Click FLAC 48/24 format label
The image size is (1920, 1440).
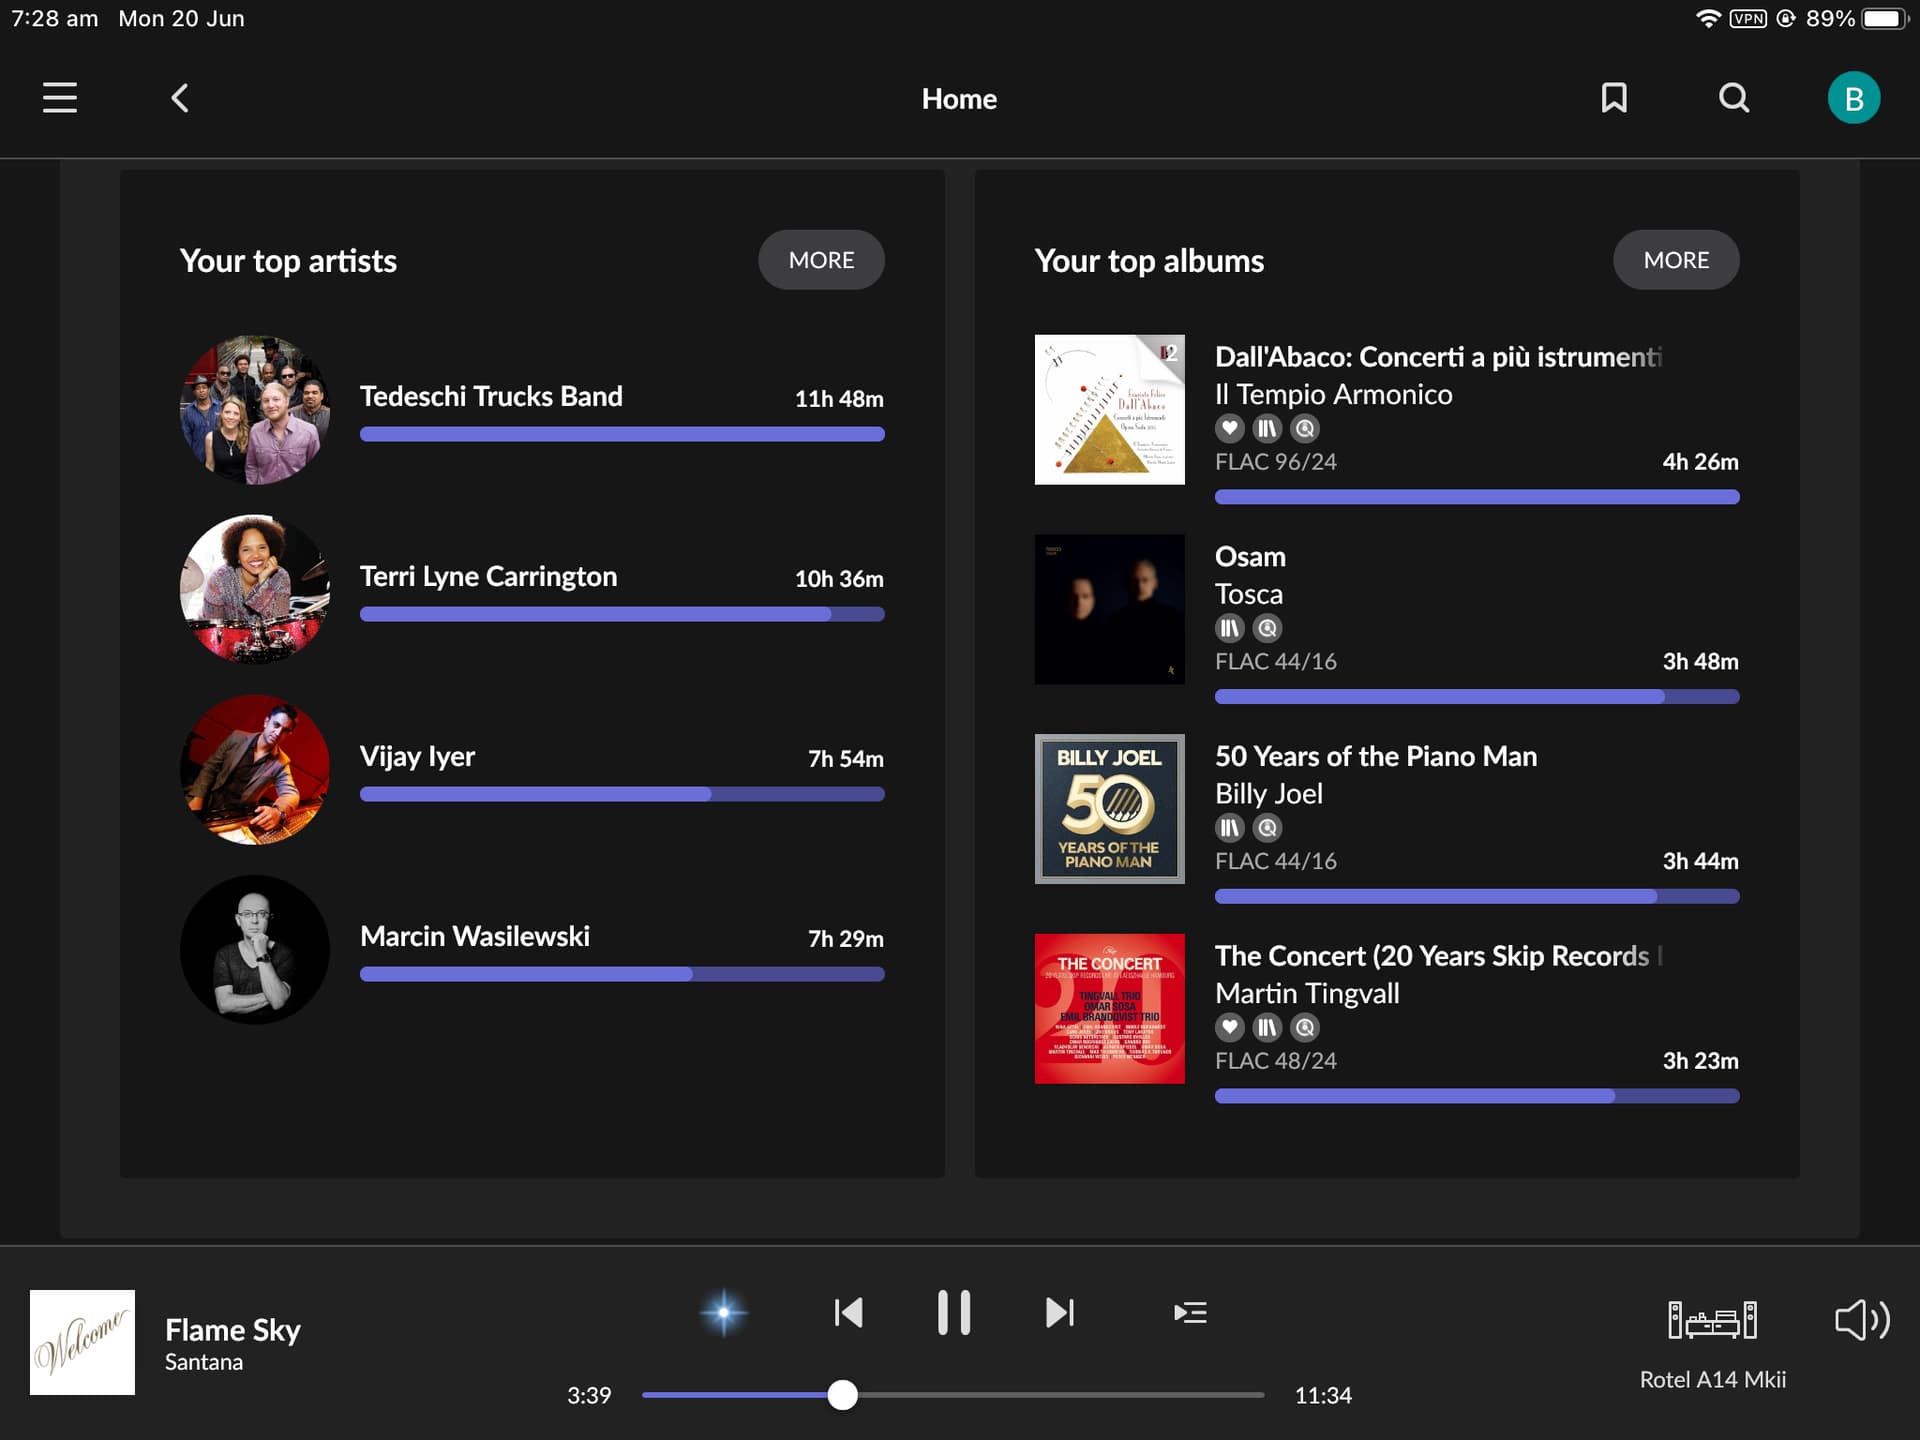point(1275,1061)
